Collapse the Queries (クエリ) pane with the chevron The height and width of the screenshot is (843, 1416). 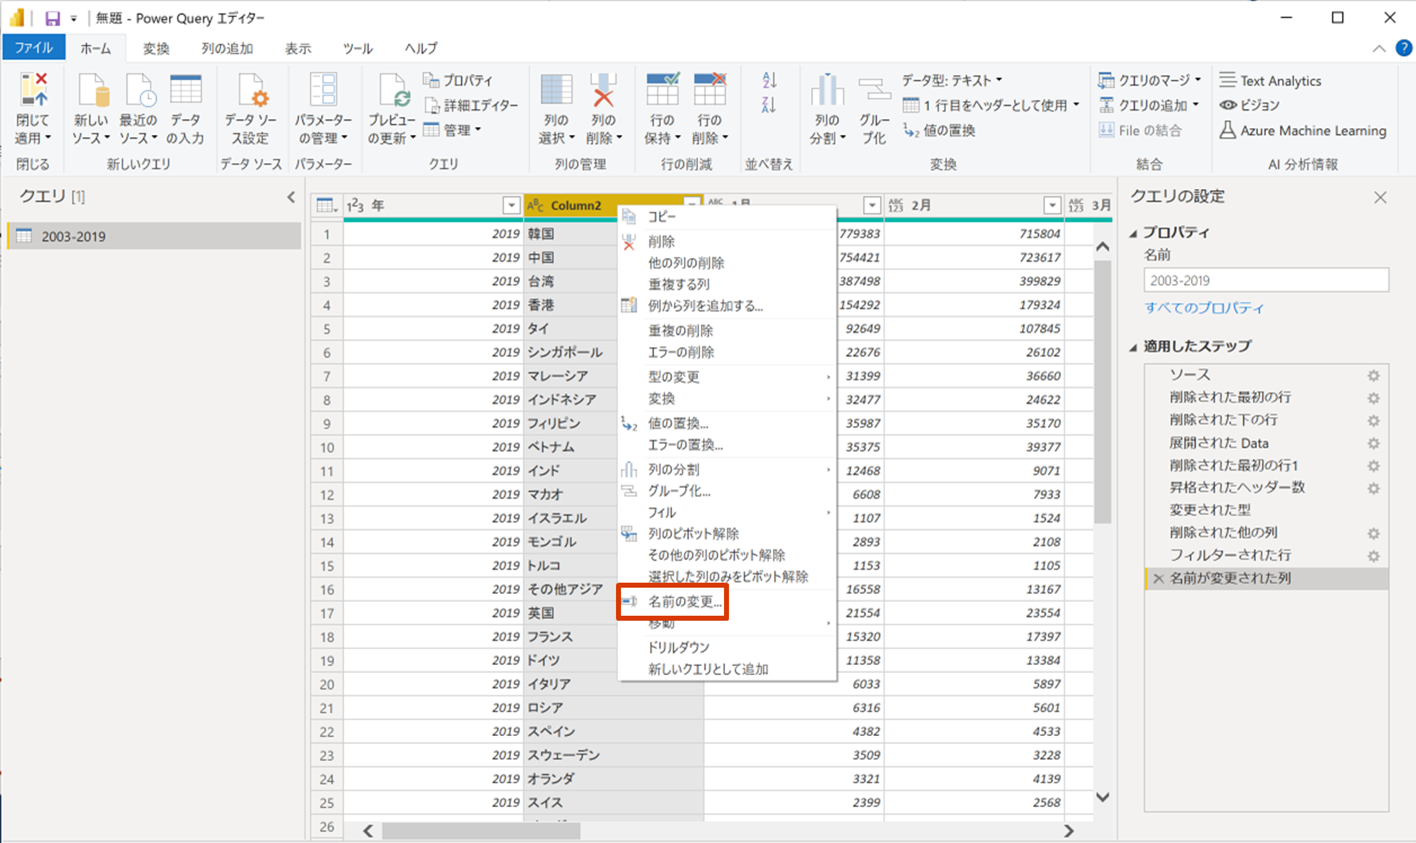coord(291,197)
